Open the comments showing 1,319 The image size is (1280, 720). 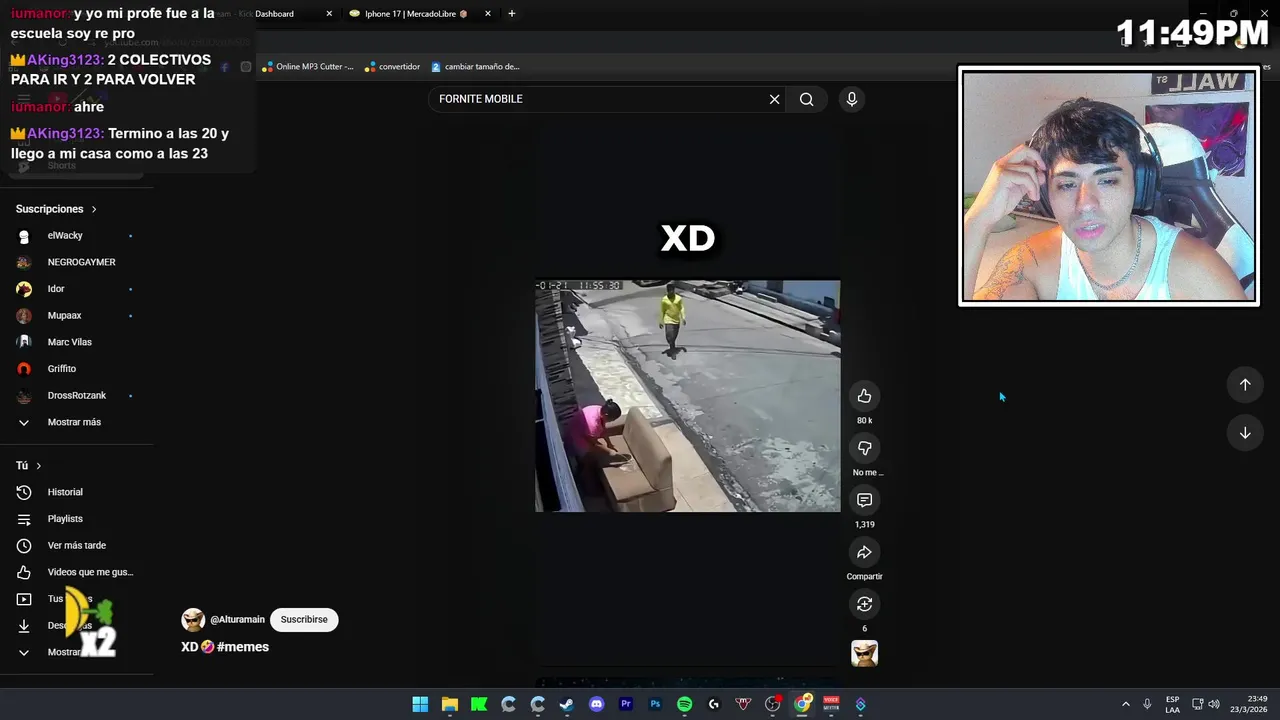pyautogui.click(x=864, y=500)
